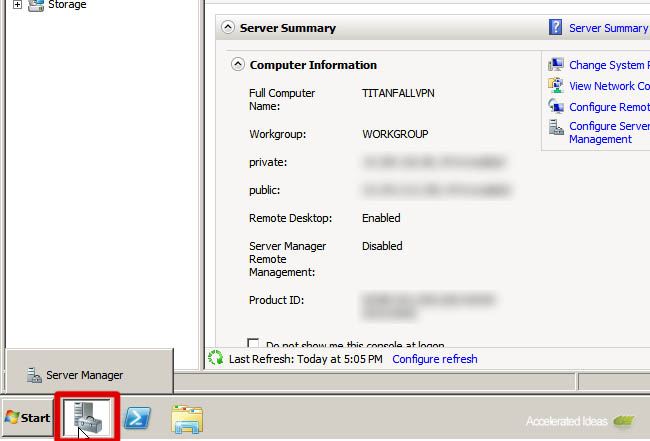
Task: Select the TITANFALLVPN computer name text
Action: point(398,93)
